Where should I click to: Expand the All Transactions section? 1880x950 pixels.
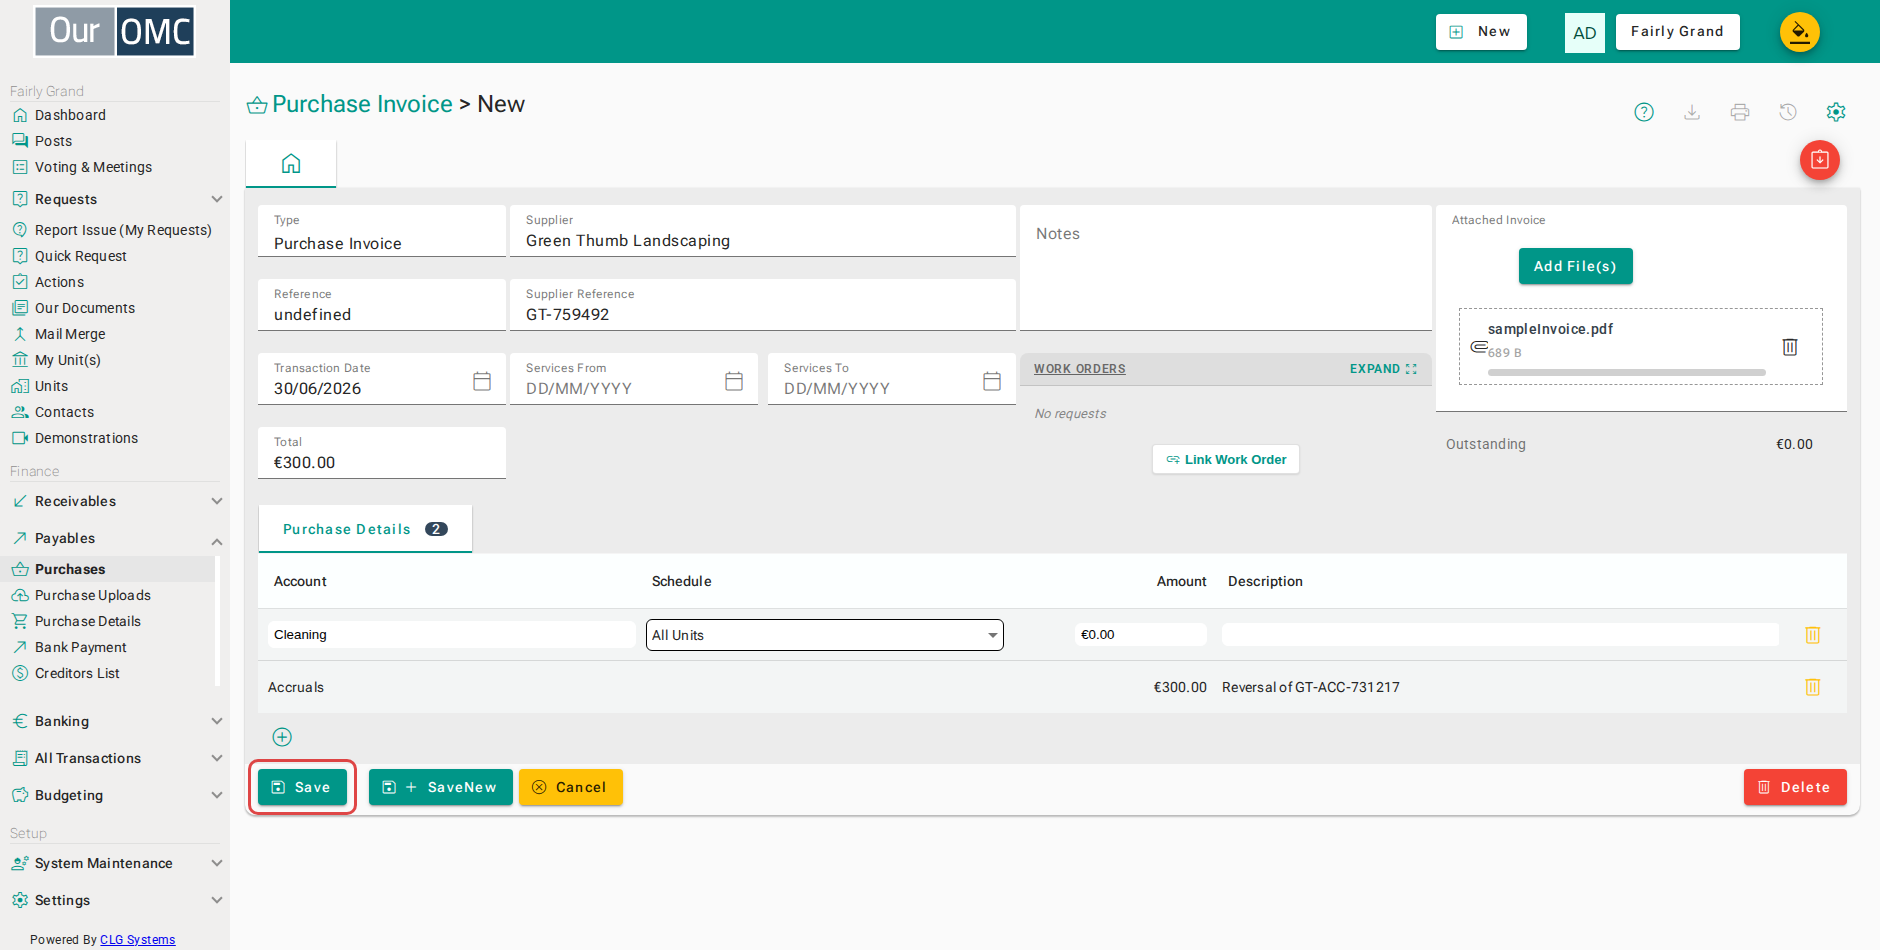click(216, 758)
